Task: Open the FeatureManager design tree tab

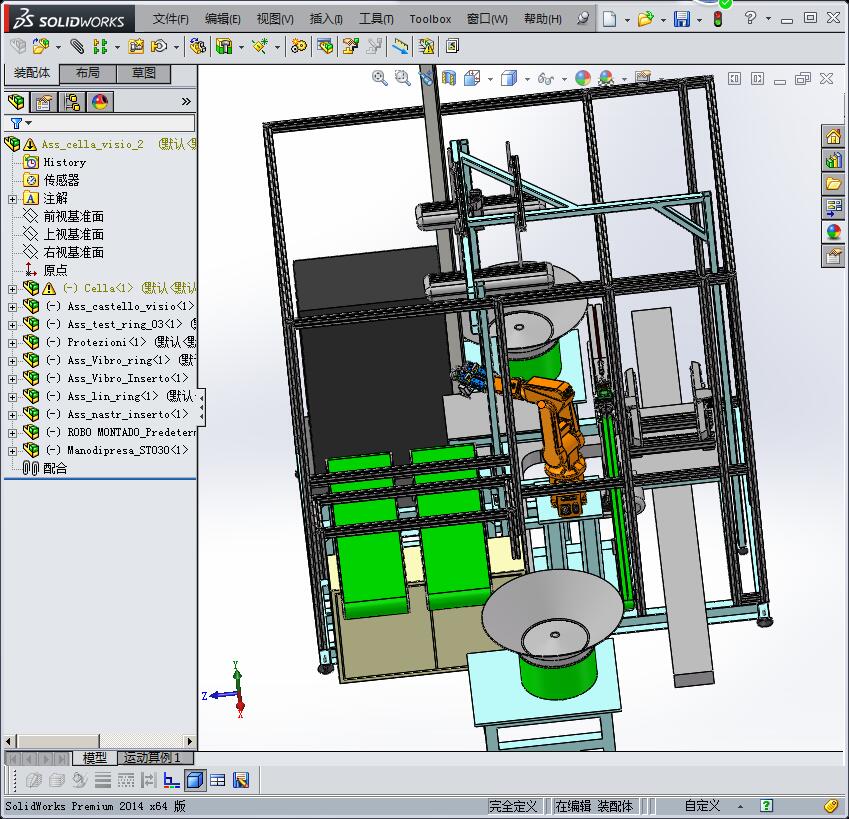Action: [x=16, y=101]
